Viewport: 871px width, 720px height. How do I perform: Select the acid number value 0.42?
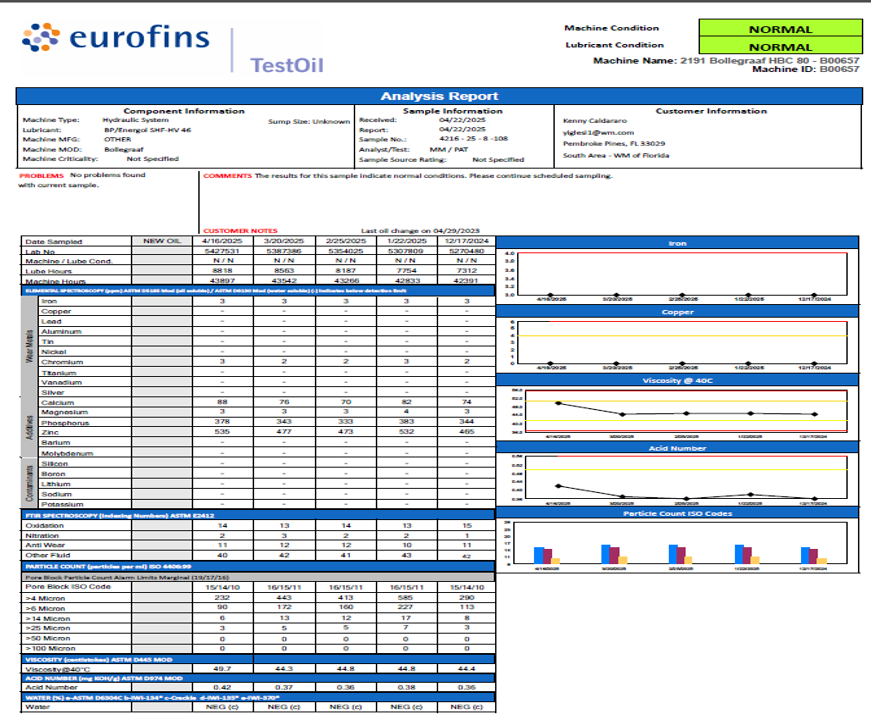pos(222,687)
